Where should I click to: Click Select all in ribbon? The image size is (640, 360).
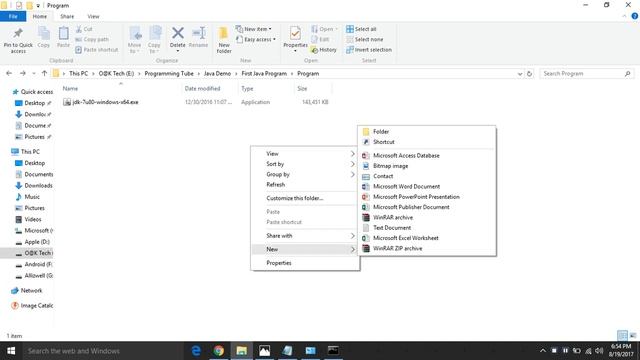pos(361,29)
